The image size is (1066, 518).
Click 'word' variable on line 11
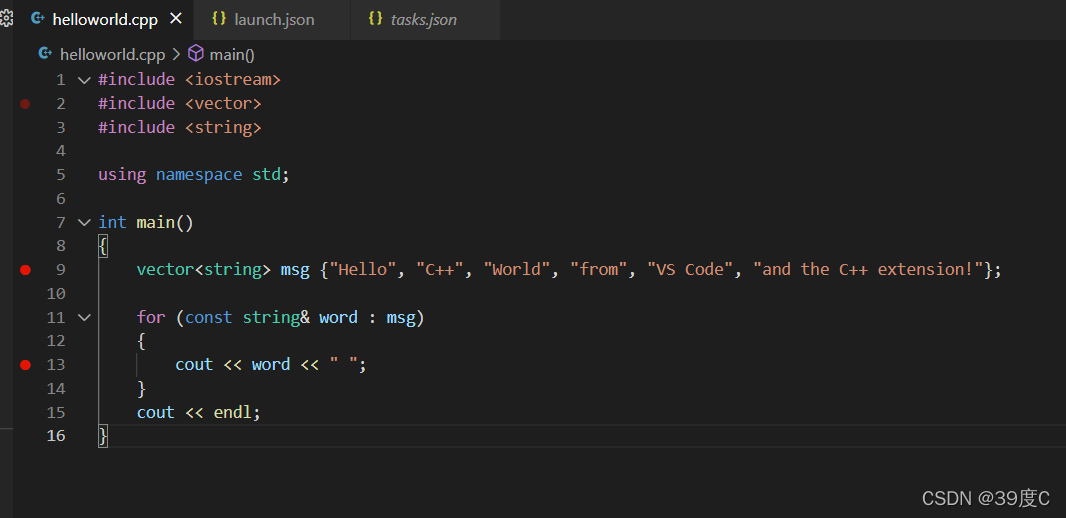[x=339, y=317]
